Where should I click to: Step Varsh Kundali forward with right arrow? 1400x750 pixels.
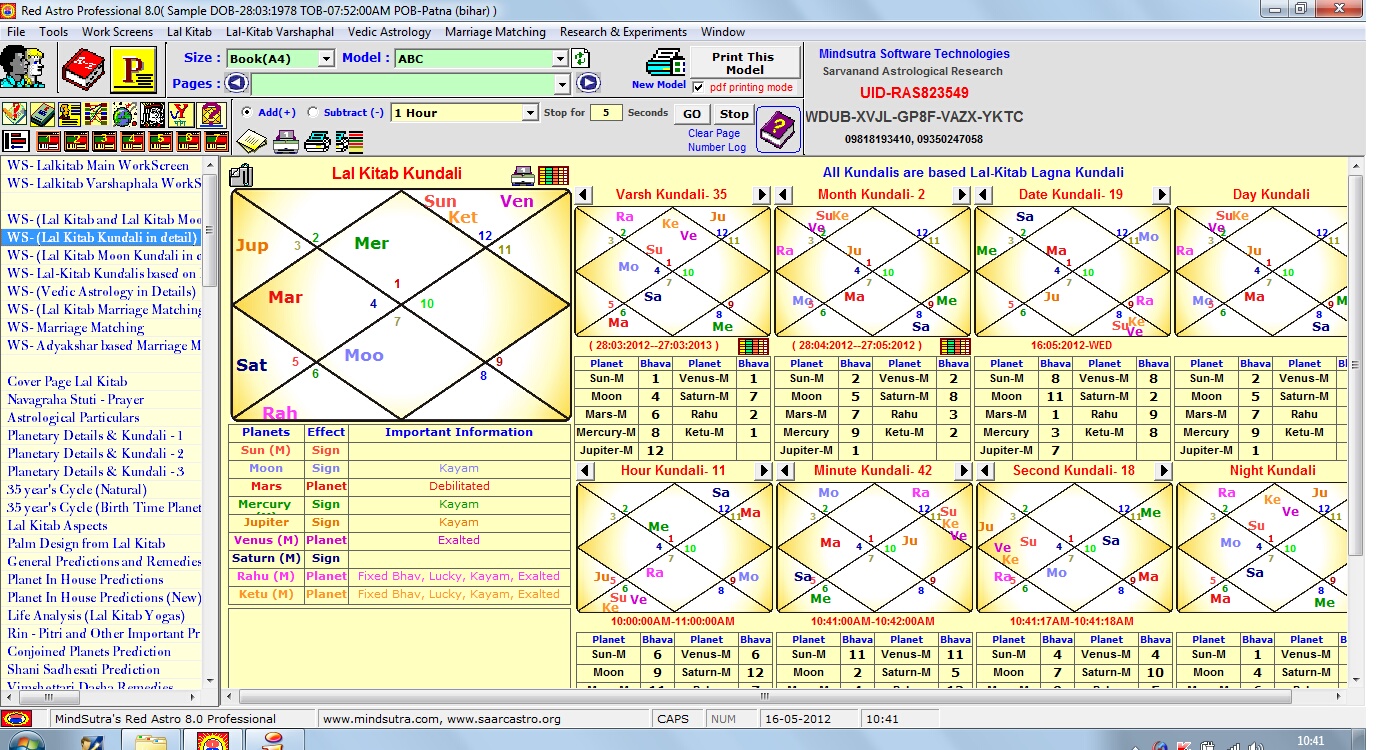[762, 195]
